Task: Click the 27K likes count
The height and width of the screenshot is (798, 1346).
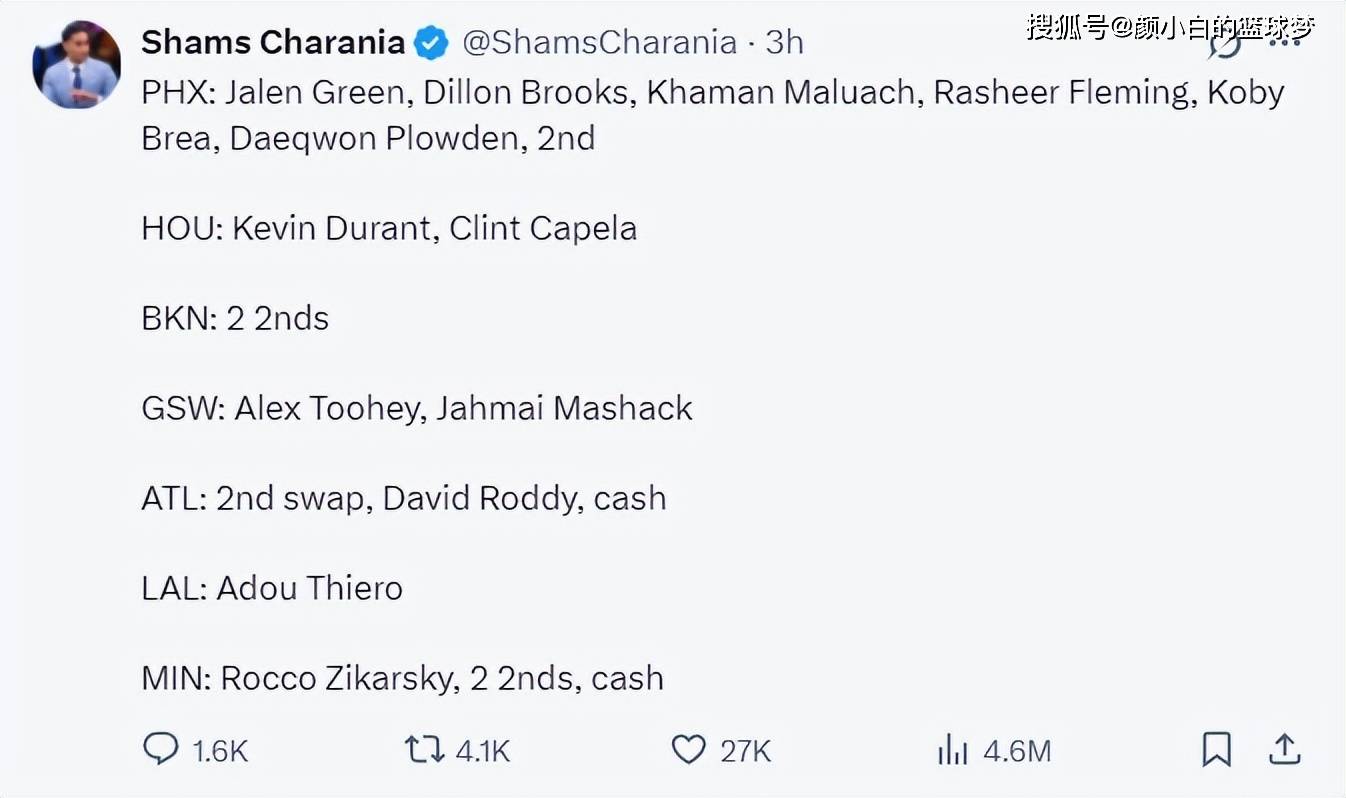Action: pos(745,751)
